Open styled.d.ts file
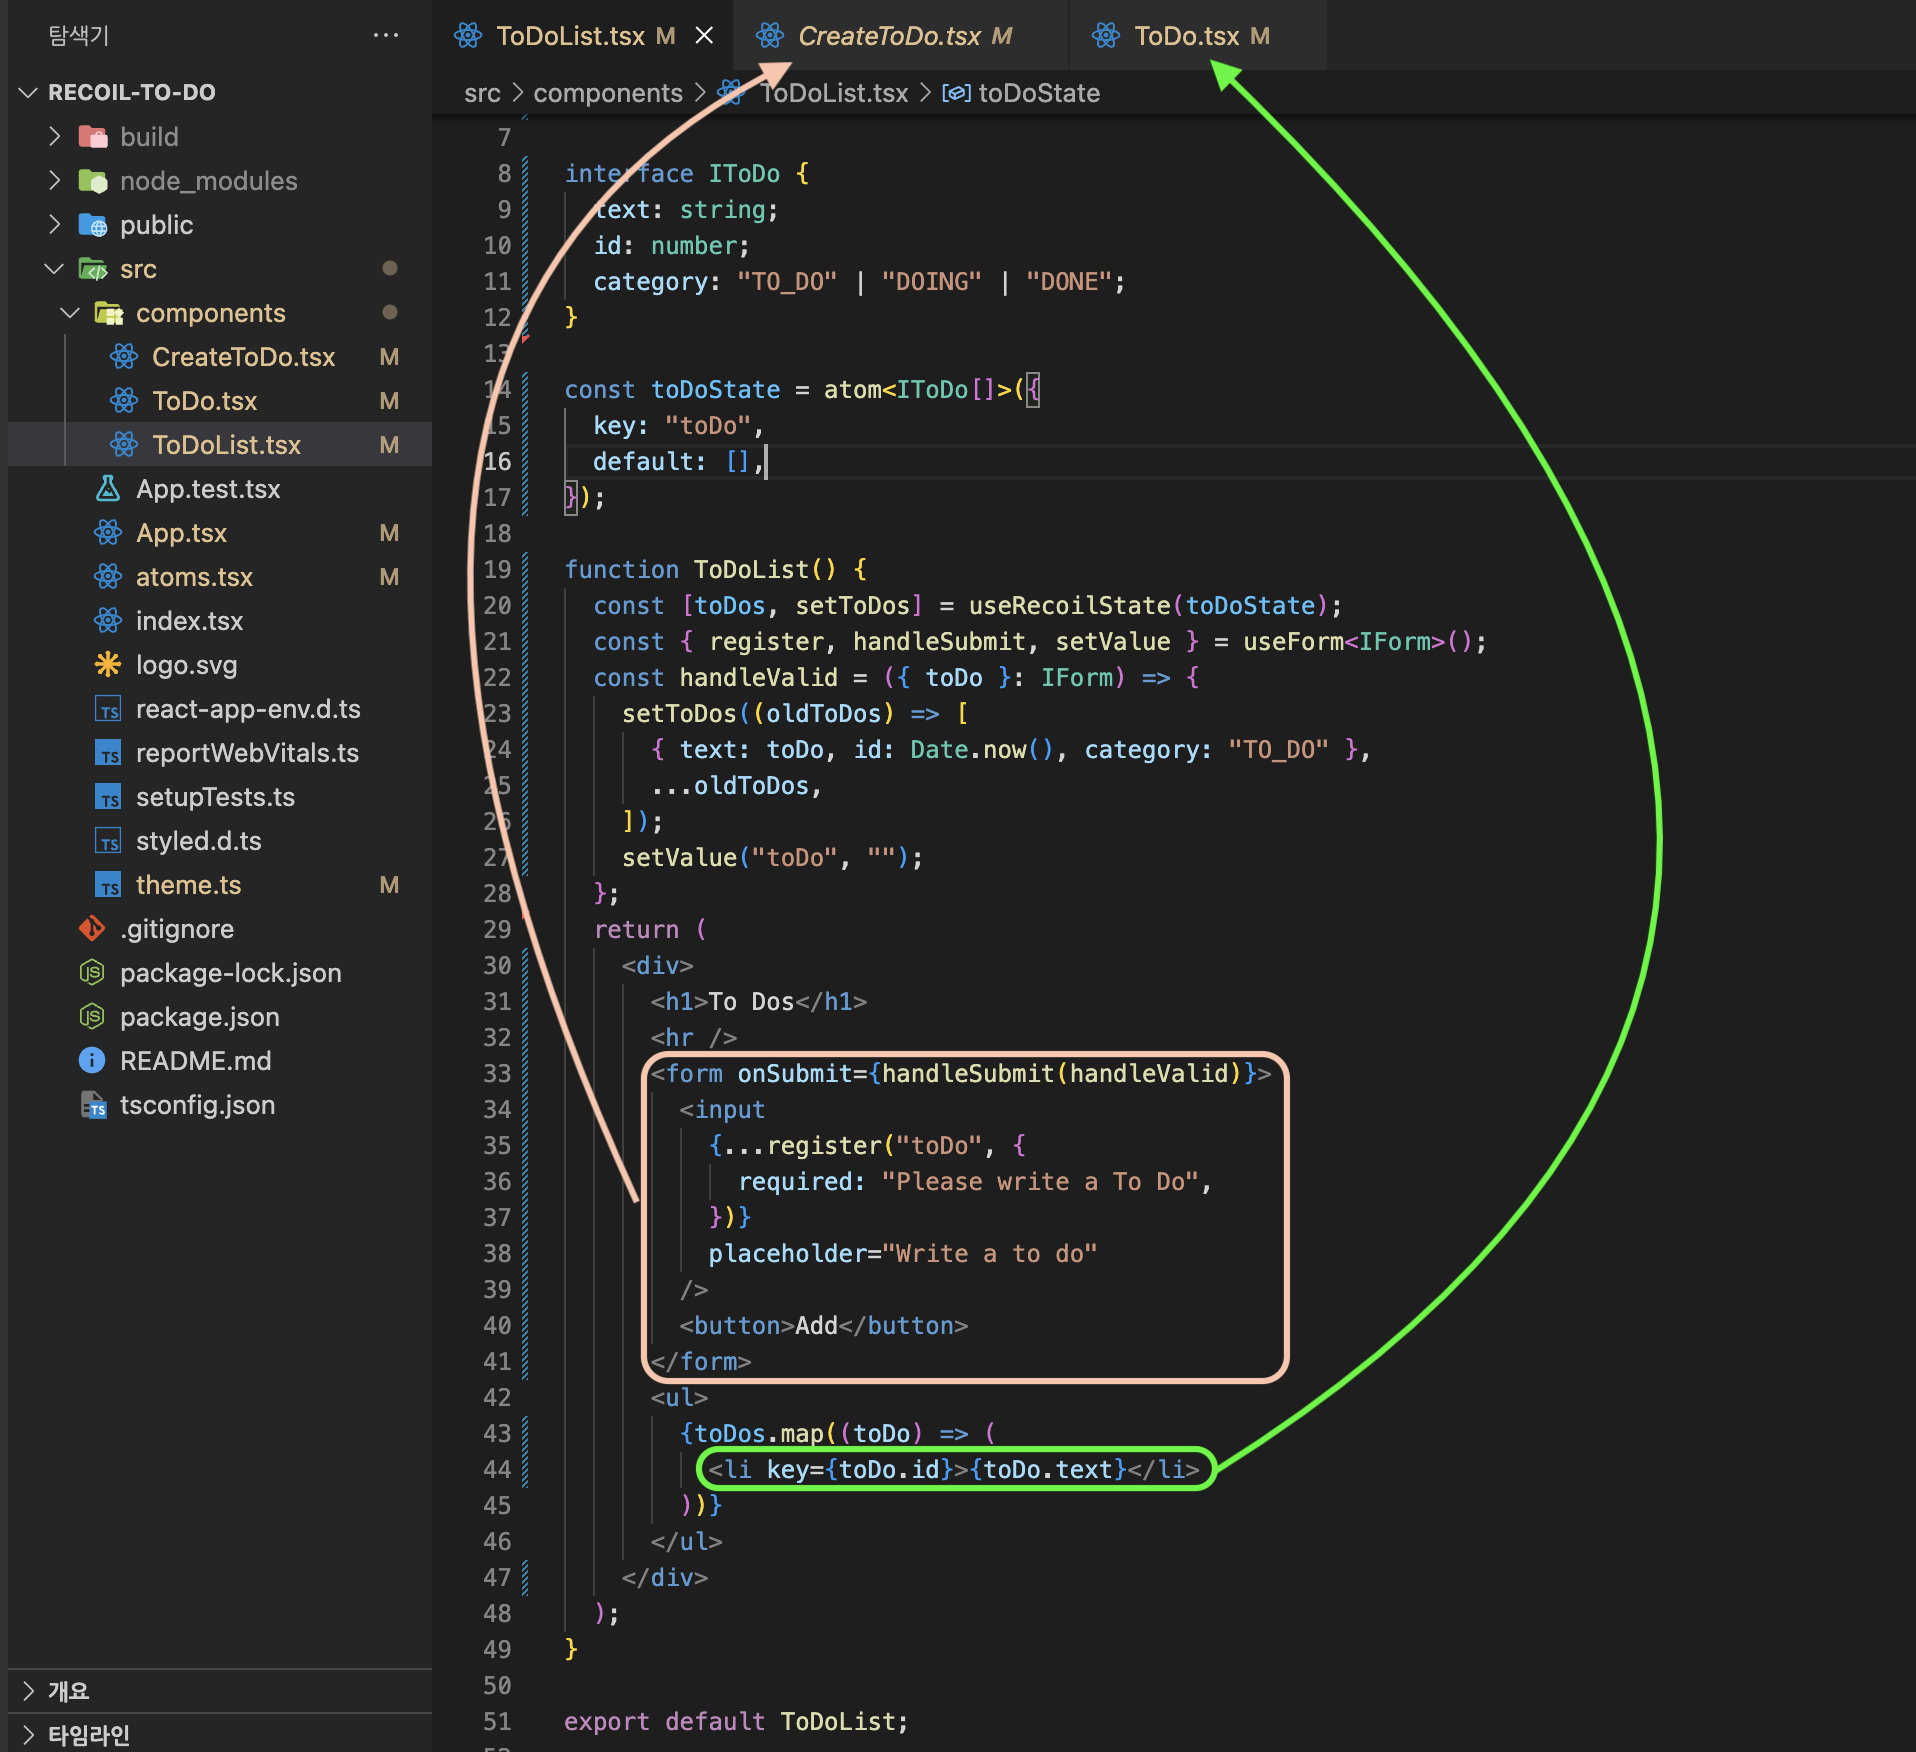1916x1752 pixels. 198,841
